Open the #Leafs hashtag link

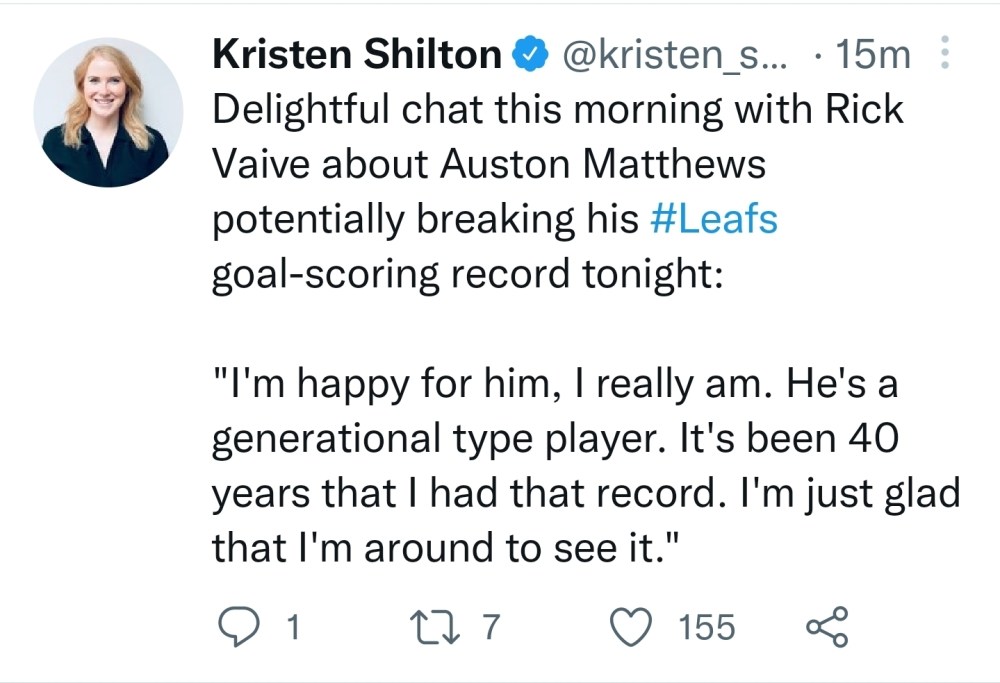pyautogui.click(x=713, y=219)
